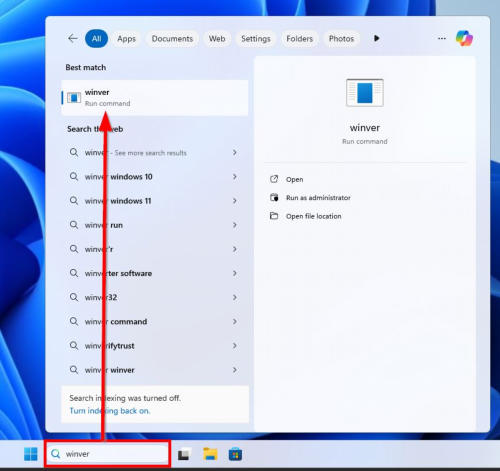This screenshot has width=500, height=471.
Task: Click 'Turn indexing back on' link
Action: 110,411
